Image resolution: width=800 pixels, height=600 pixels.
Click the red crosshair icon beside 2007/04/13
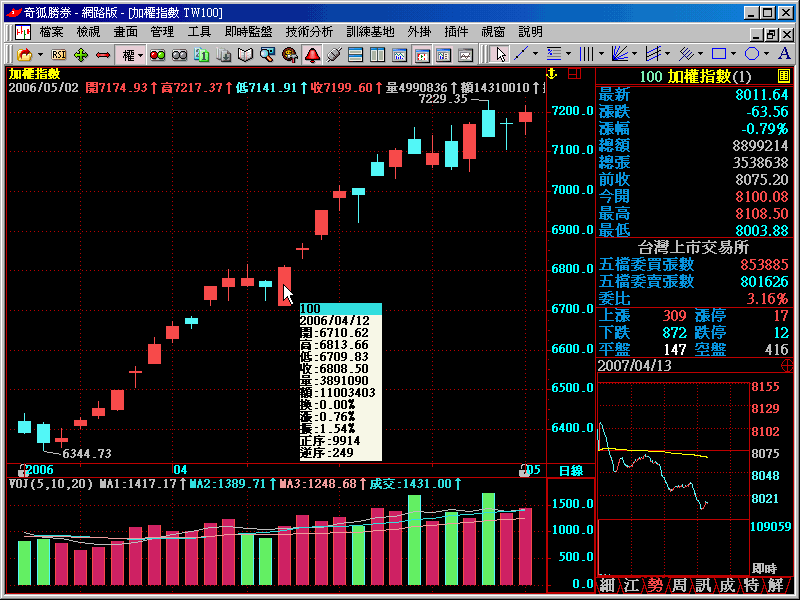pyautogui.click(x=787, y=365)
